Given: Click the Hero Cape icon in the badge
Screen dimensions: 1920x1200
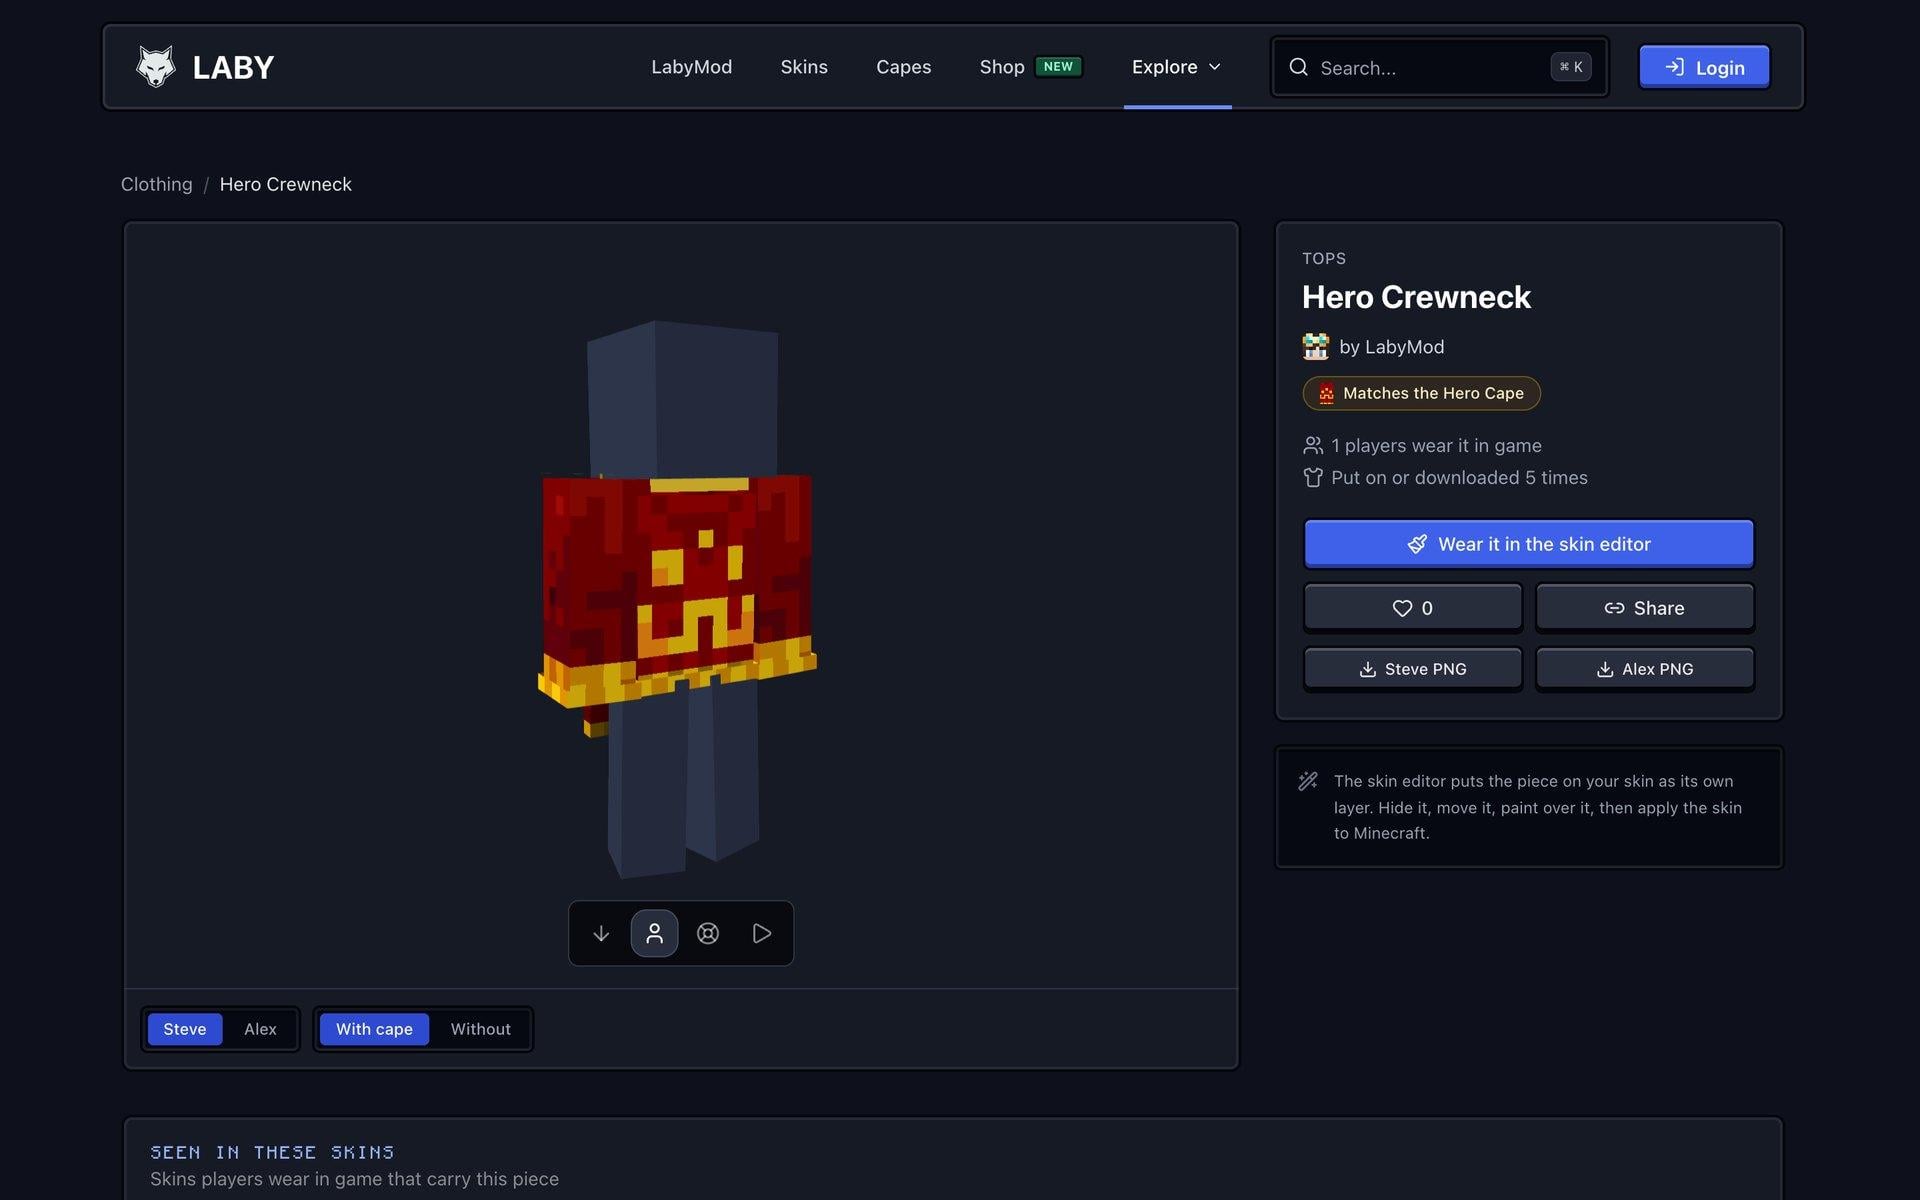Looking at the screenshot, I should 1326,393.
